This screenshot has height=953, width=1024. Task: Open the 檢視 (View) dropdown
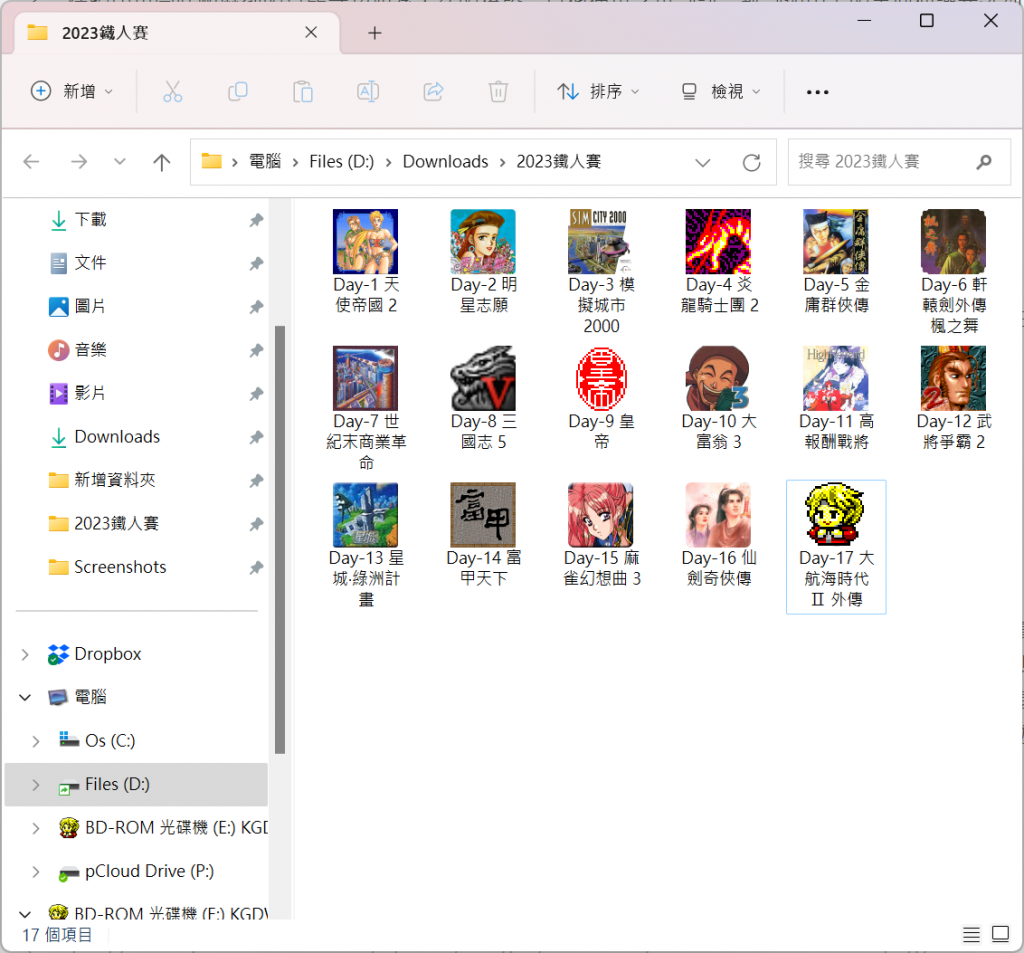coord(721,91)
